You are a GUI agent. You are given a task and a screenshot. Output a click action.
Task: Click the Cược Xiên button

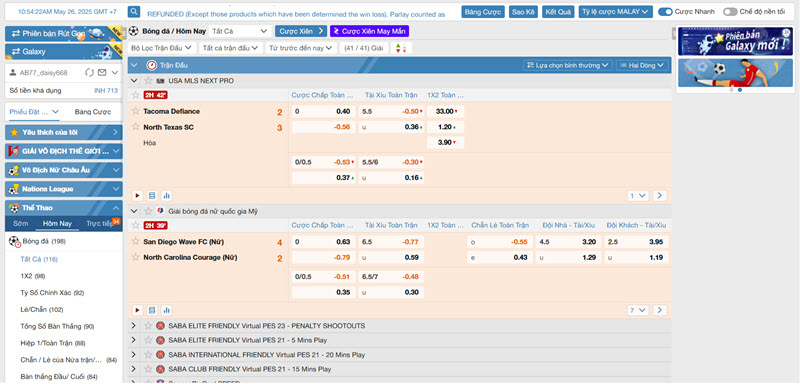coord(301,31)
